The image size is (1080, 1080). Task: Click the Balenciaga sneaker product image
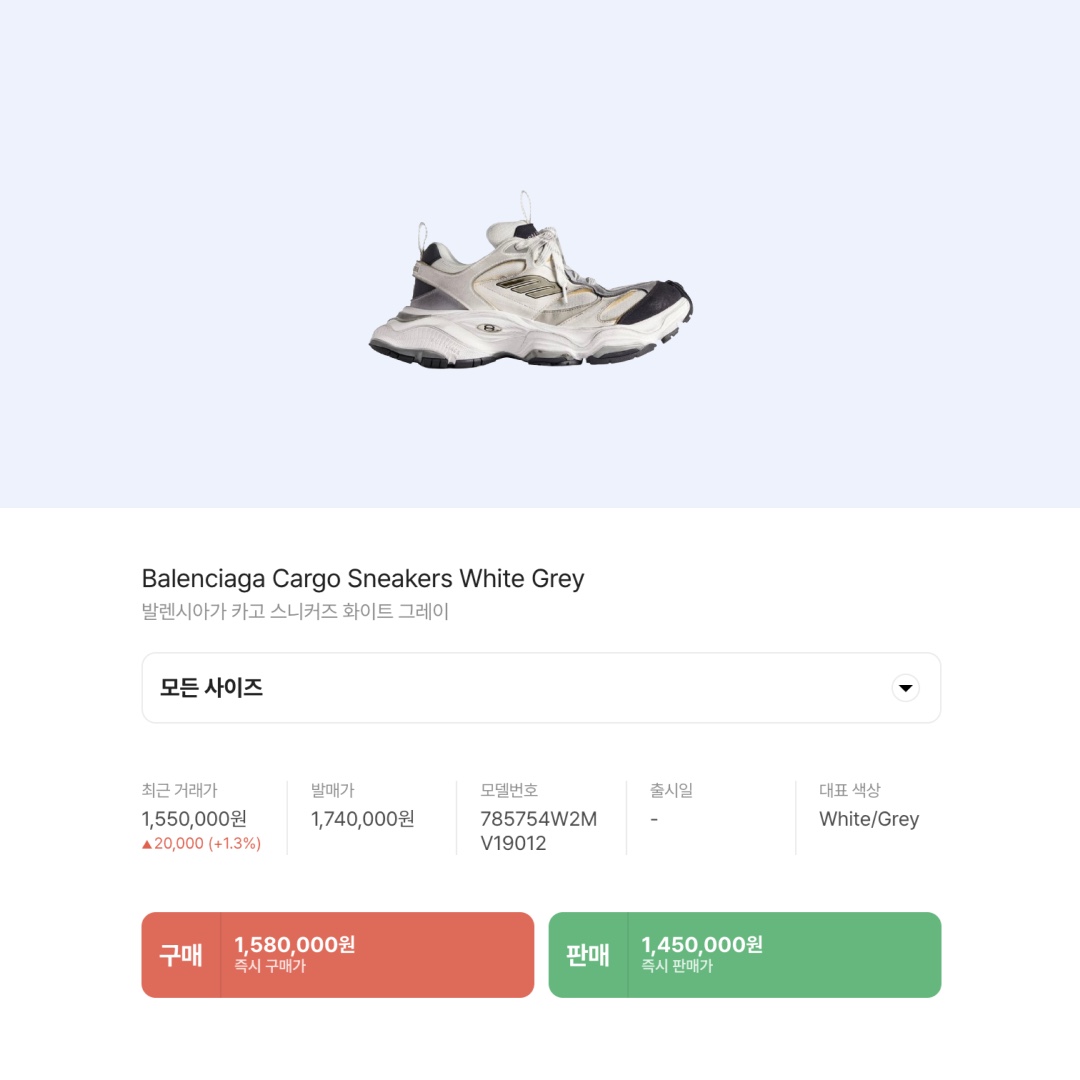tap(531, 280)
